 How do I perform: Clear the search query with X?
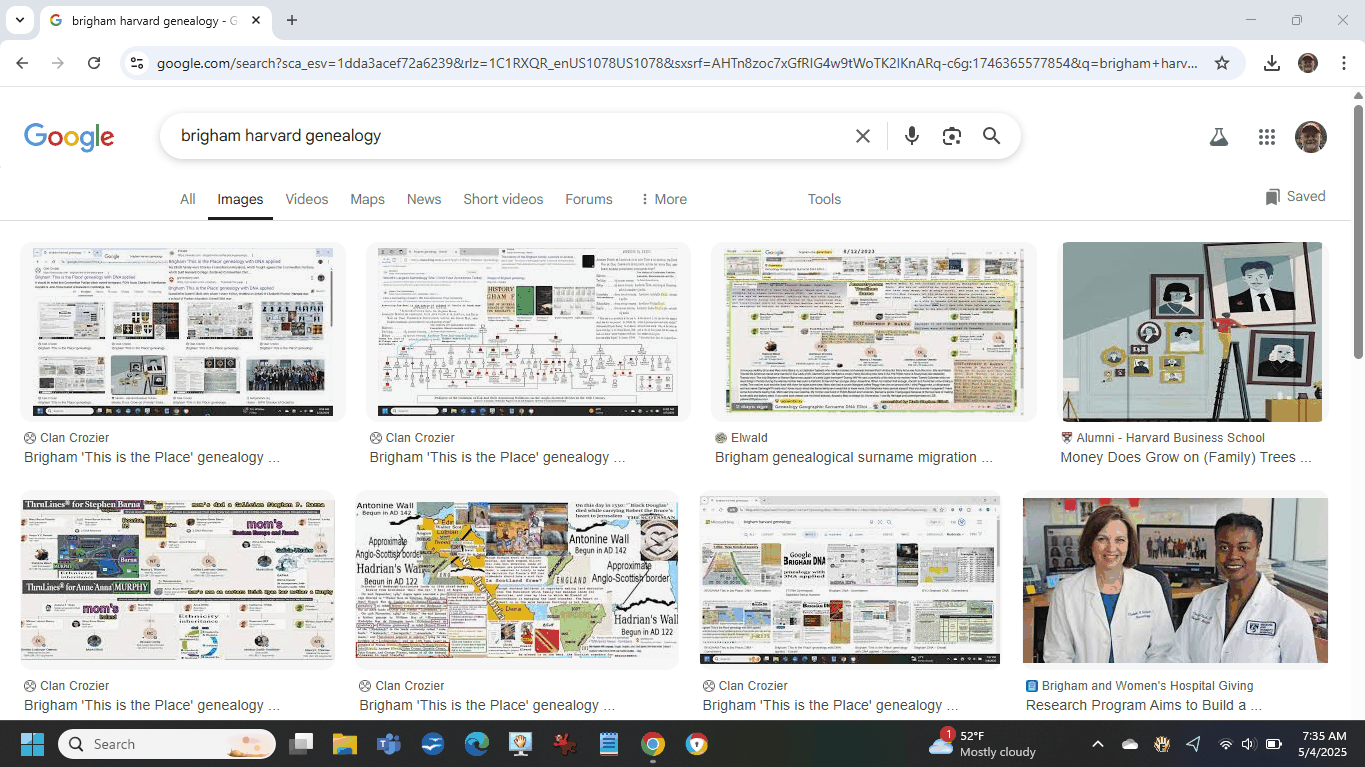[x=863, y=136]
